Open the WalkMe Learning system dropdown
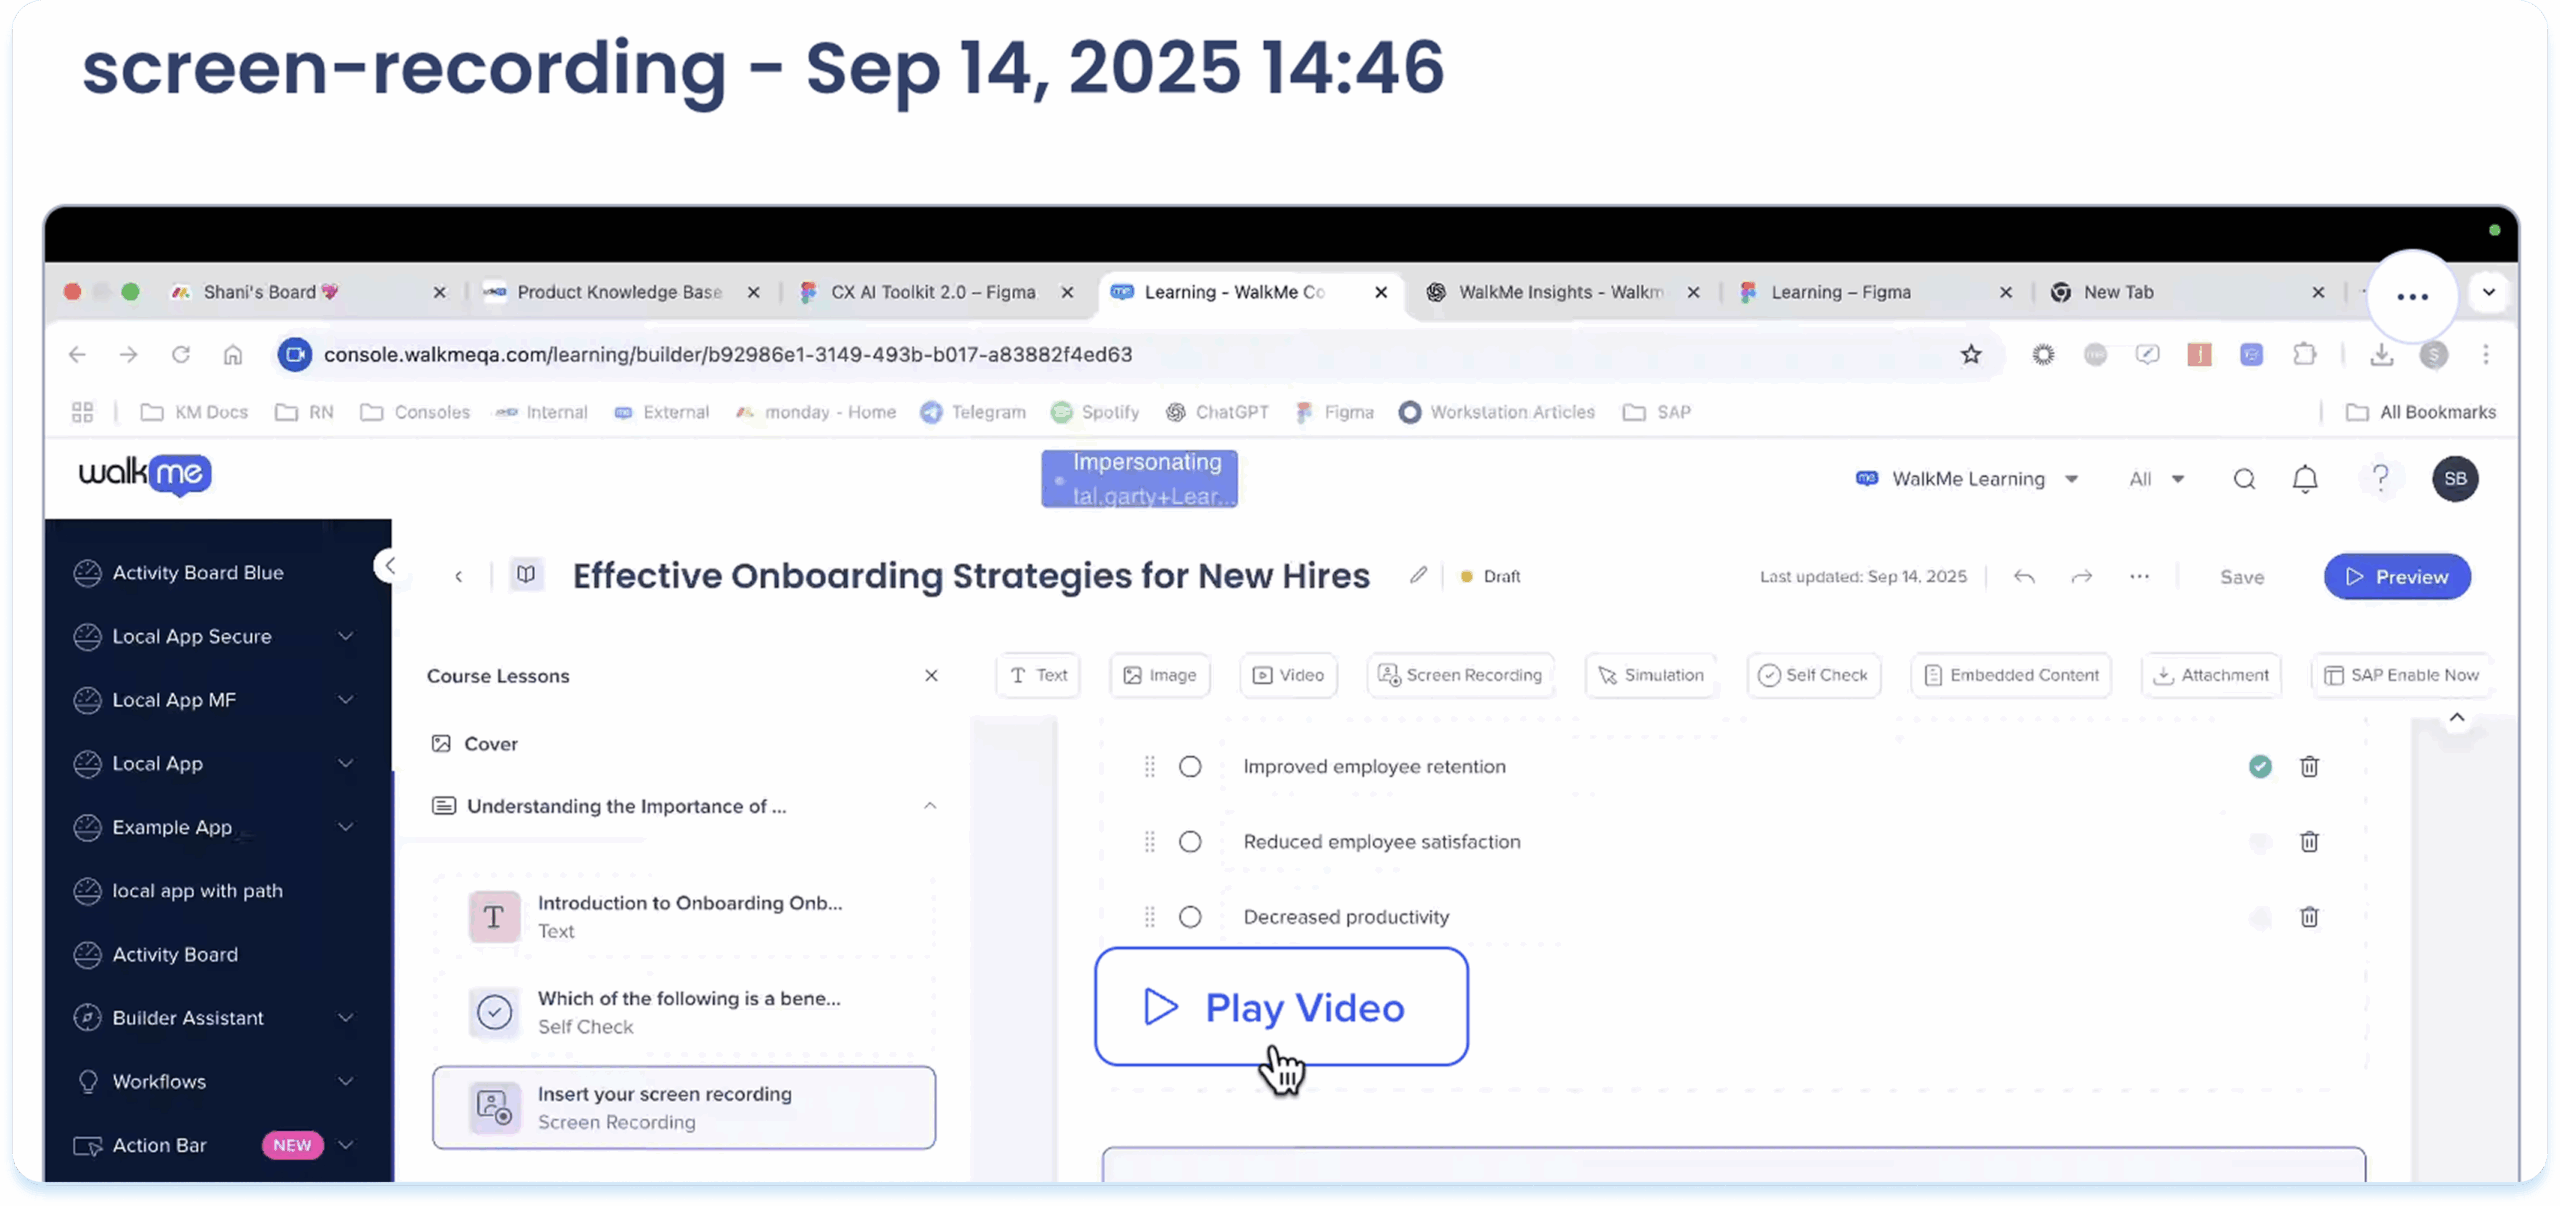The width and height of the screenshot is (2560, 1206). tap(1967, 479)
